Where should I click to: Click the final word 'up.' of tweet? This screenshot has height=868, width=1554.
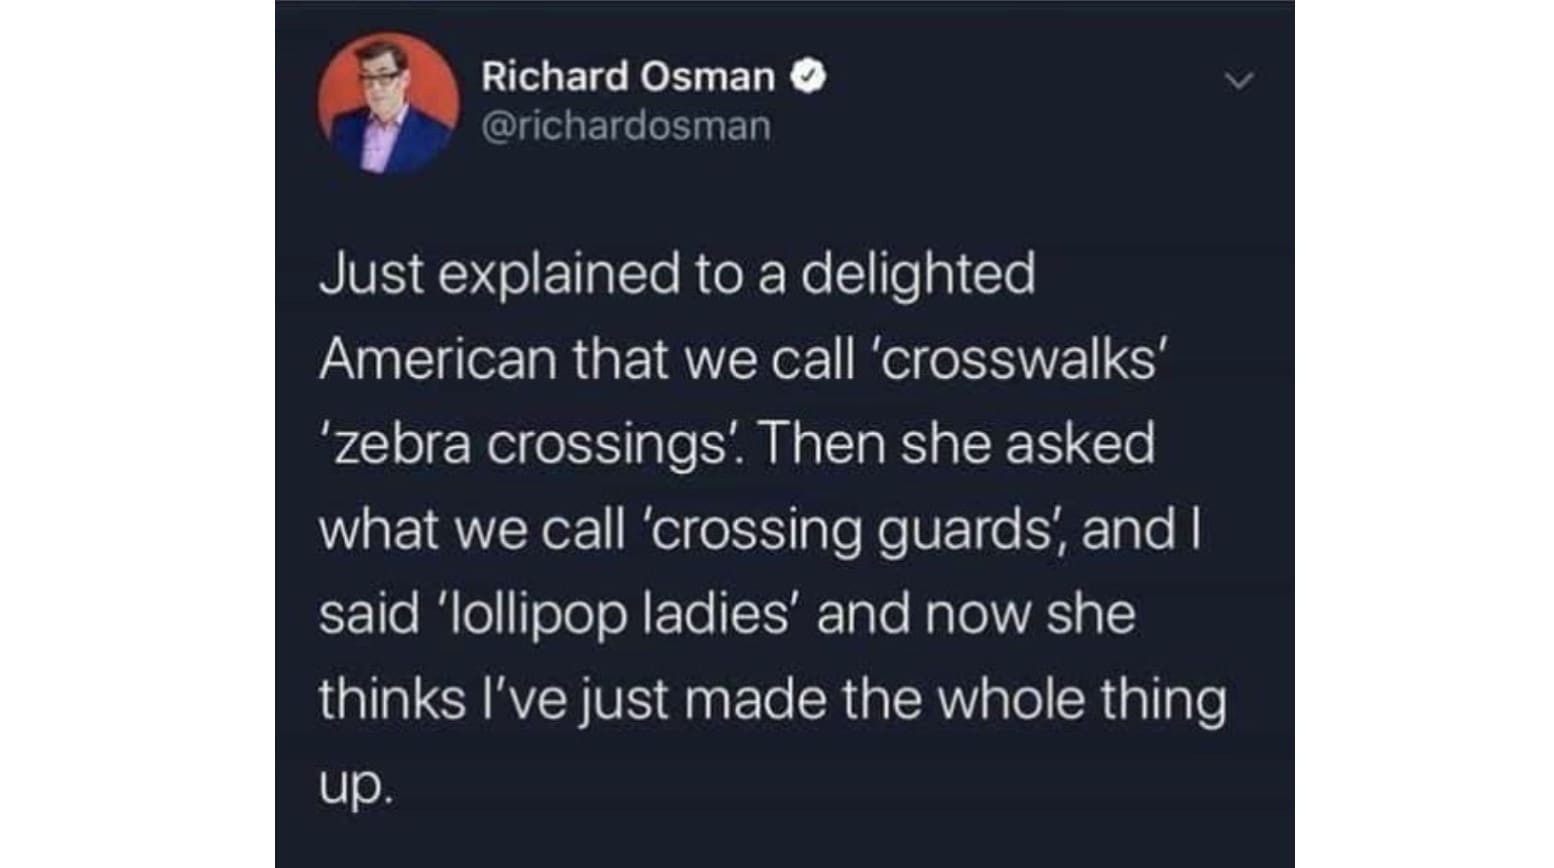[x=356, y=786]
